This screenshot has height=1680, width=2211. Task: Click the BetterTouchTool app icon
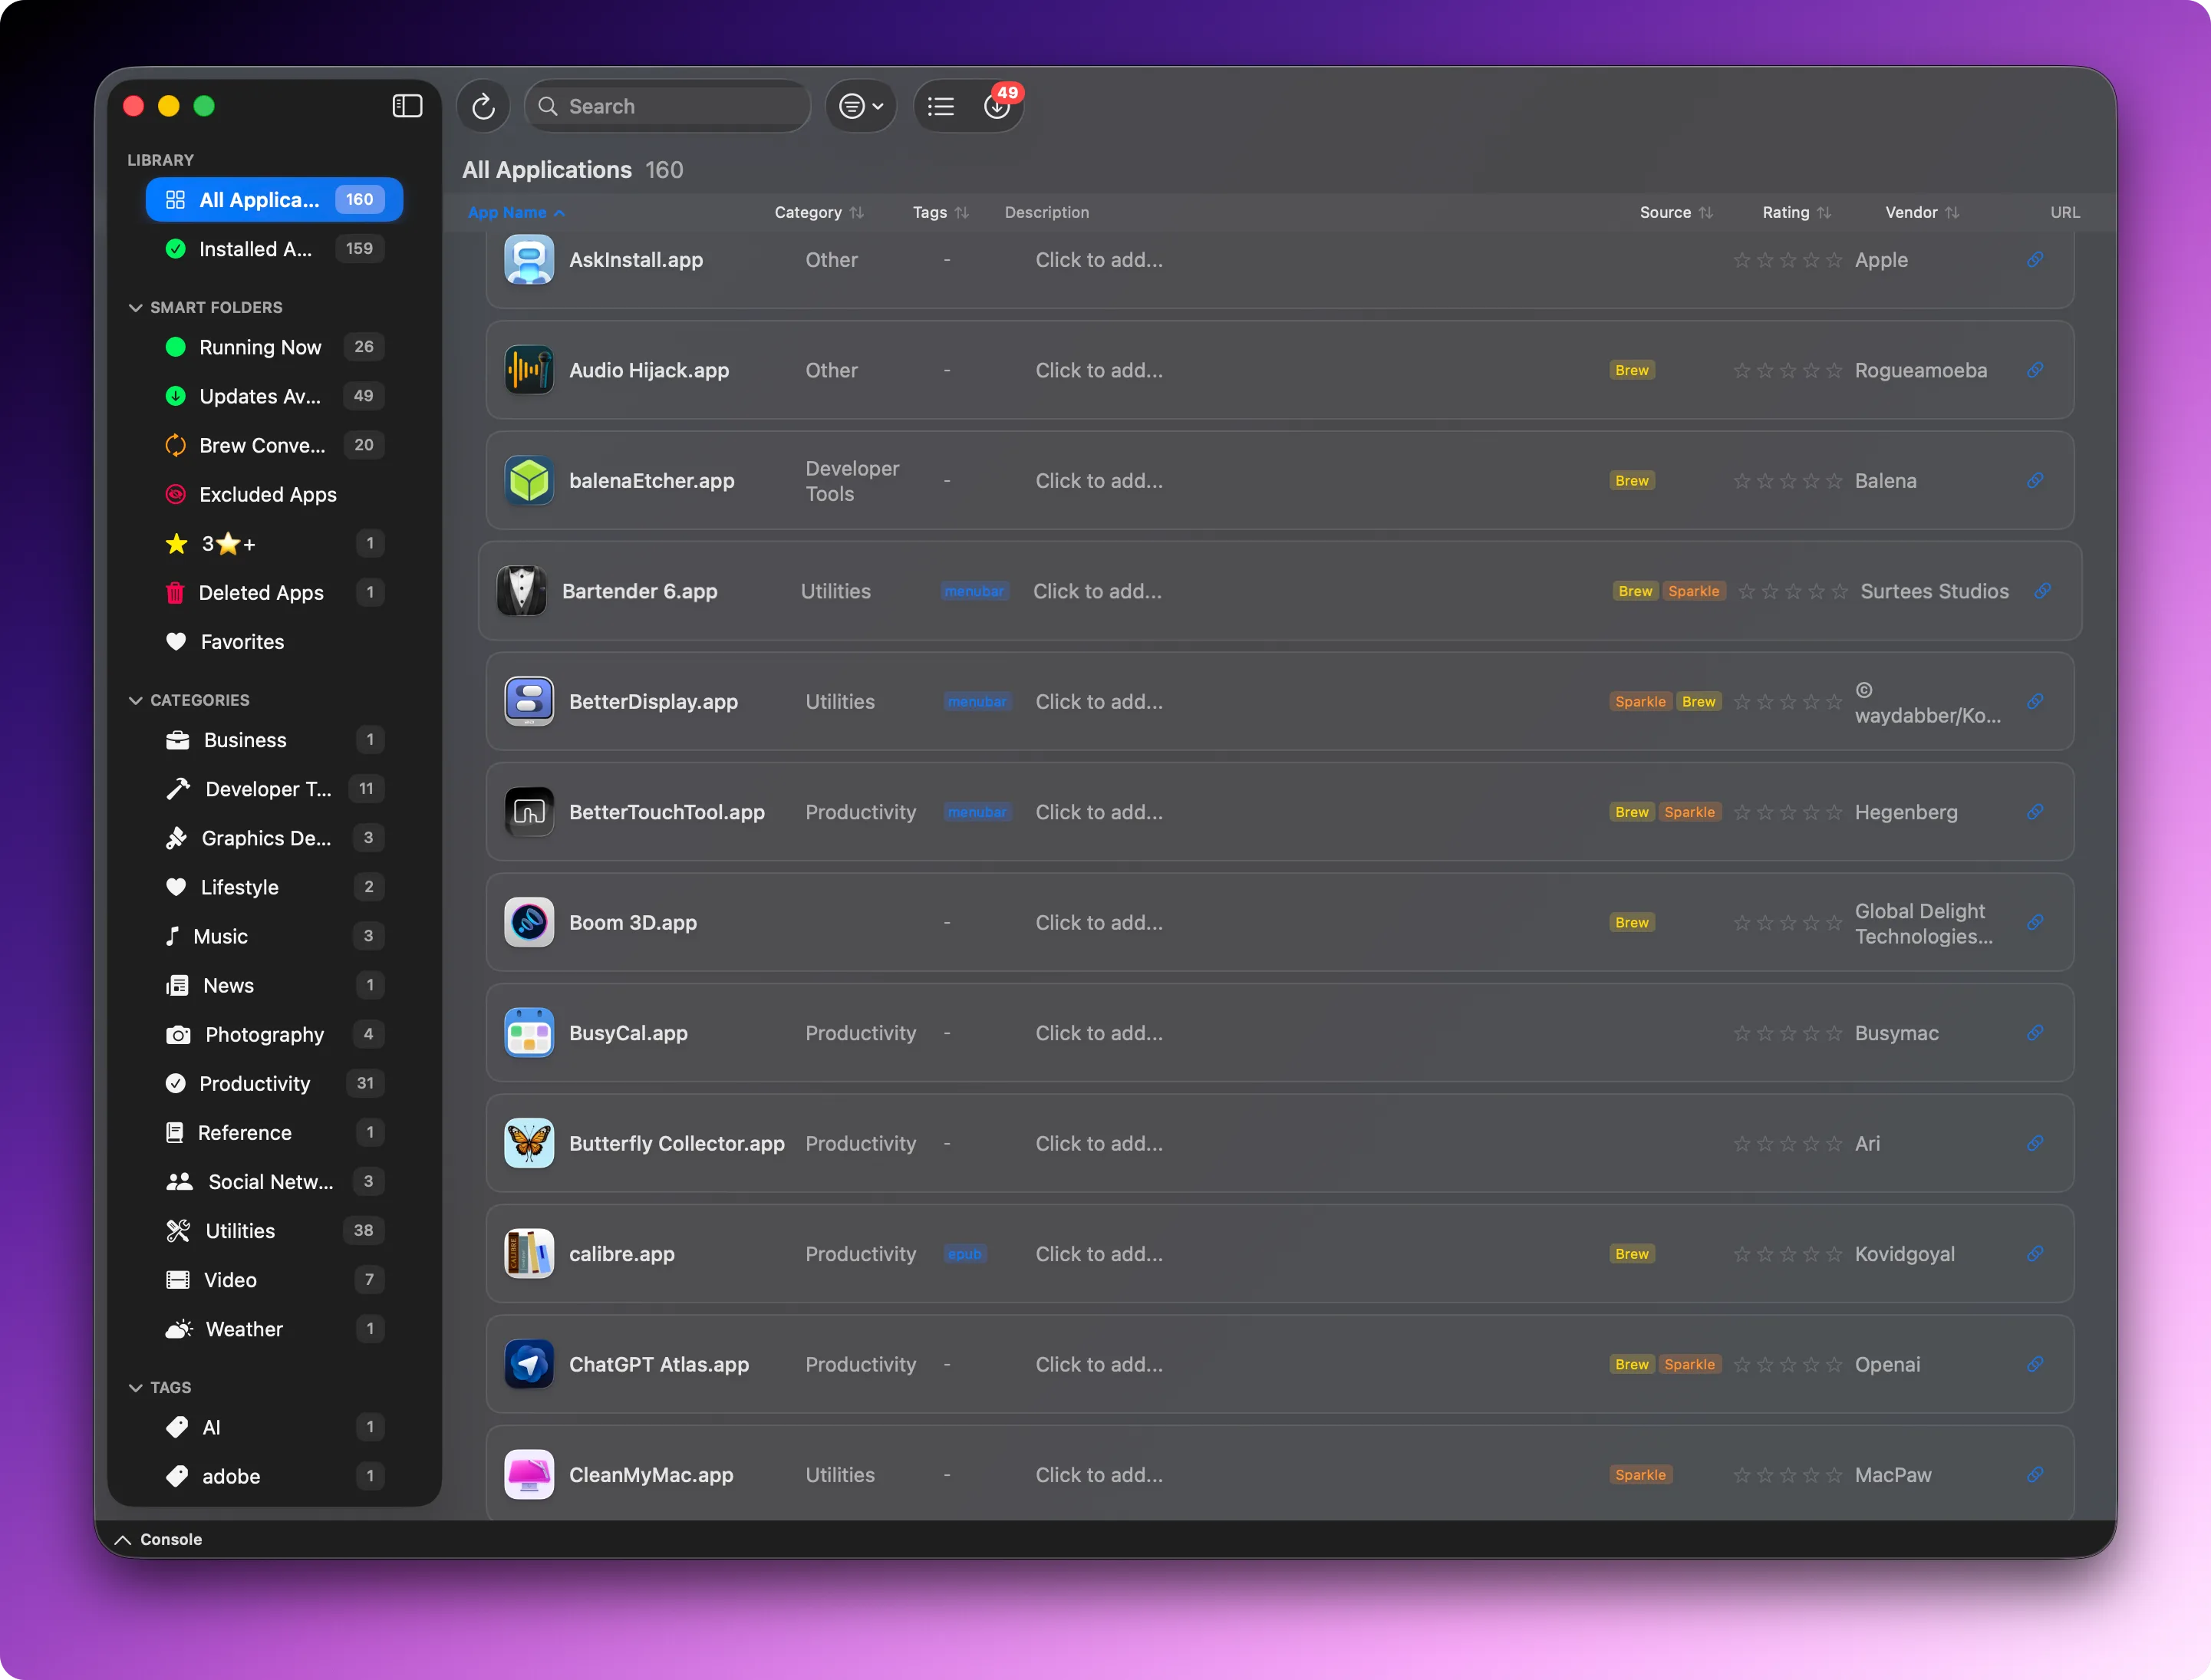(529, 812)
